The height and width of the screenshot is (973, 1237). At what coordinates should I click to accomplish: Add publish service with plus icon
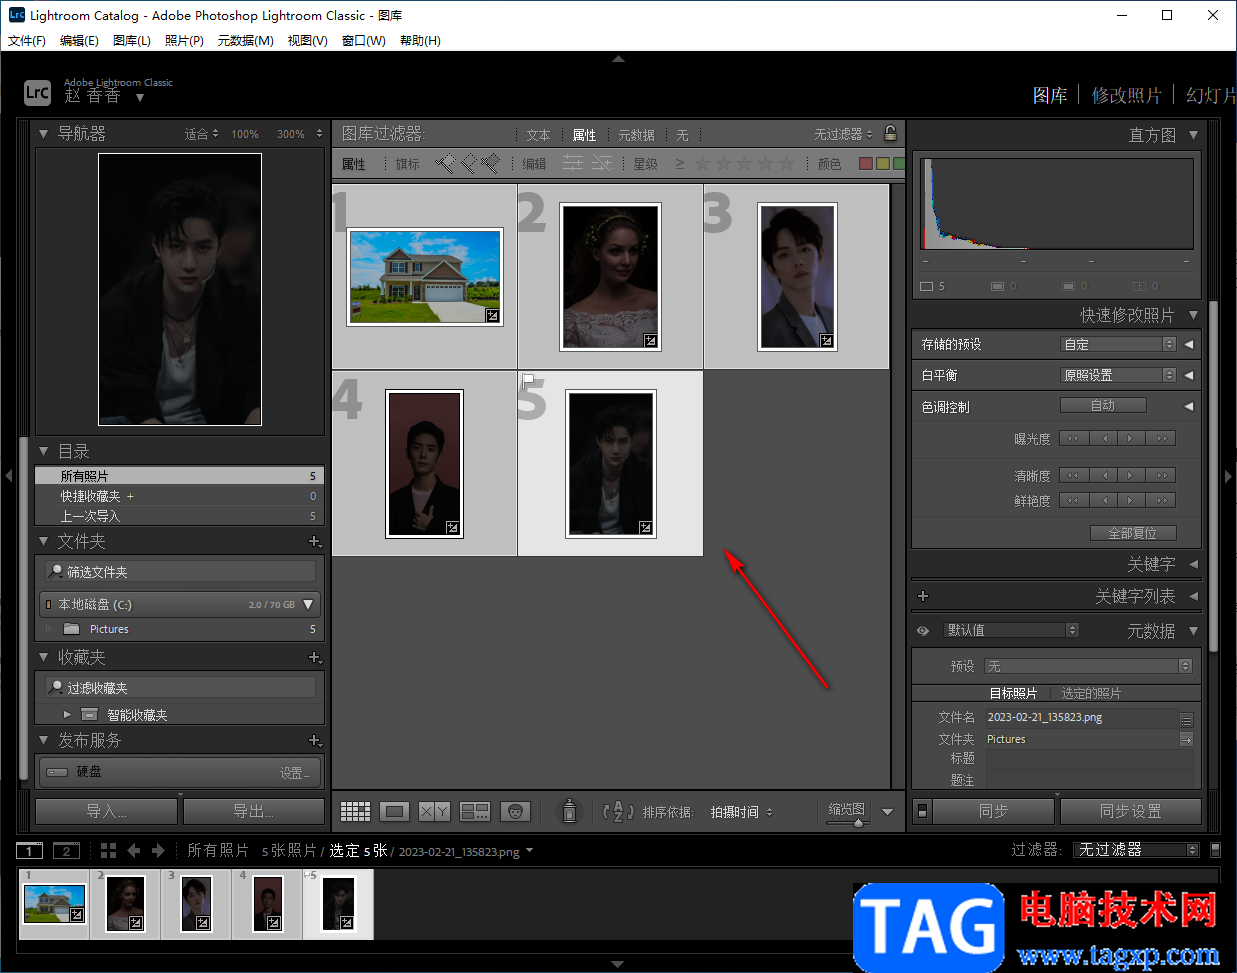tap(315, 740)
